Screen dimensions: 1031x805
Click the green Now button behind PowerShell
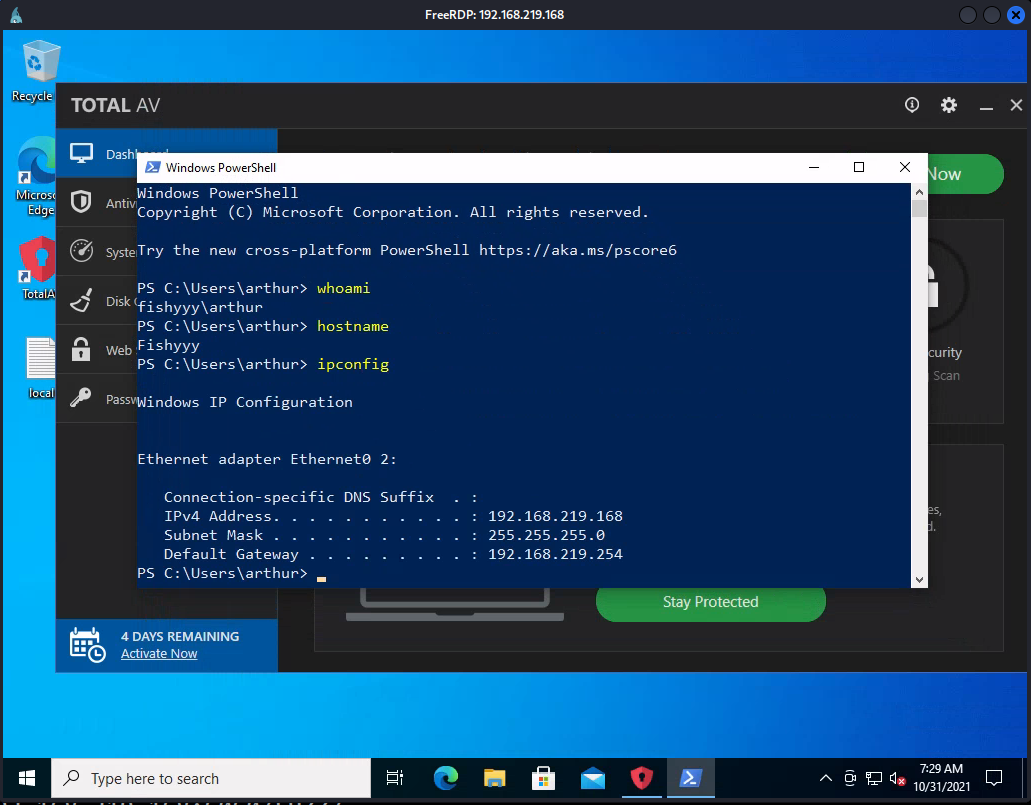click(965, 174)
